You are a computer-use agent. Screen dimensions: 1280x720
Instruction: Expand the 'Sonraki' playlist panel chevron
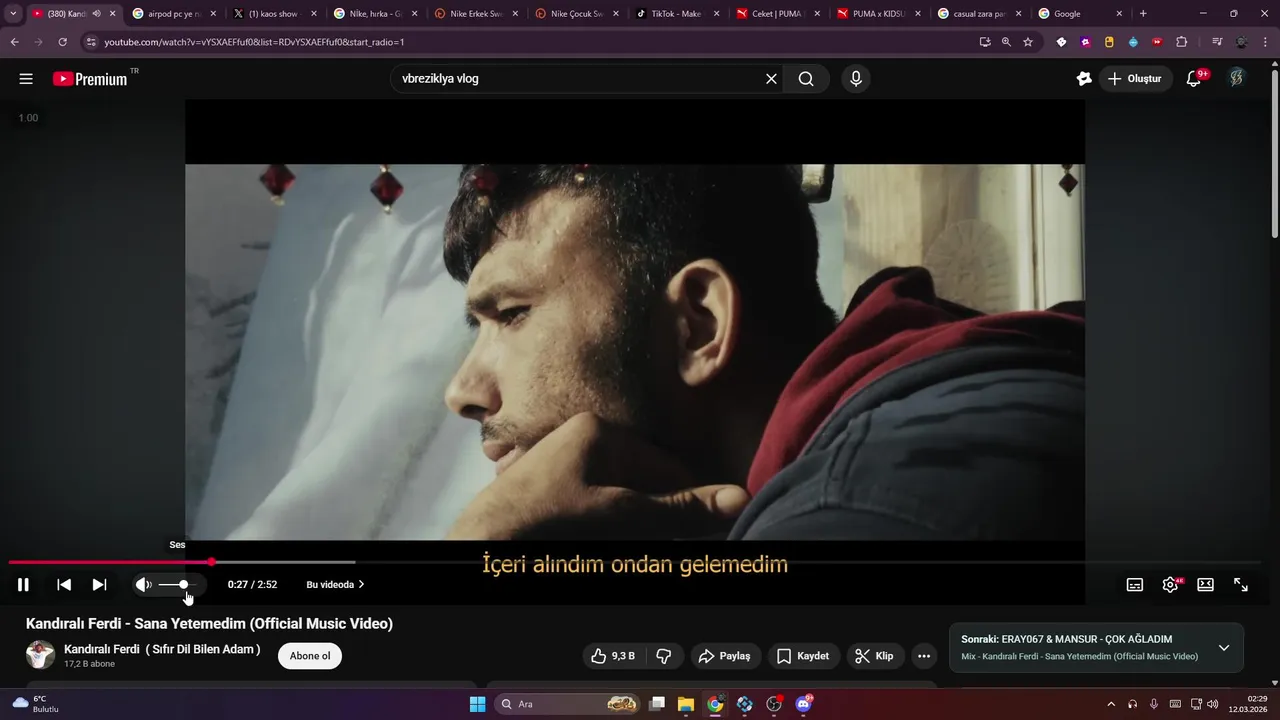[x=1223, y=648]
